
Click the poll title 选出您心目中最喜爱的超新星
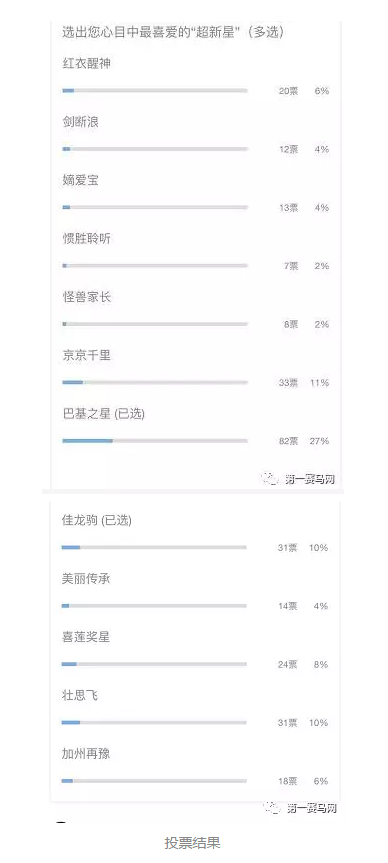173,32
